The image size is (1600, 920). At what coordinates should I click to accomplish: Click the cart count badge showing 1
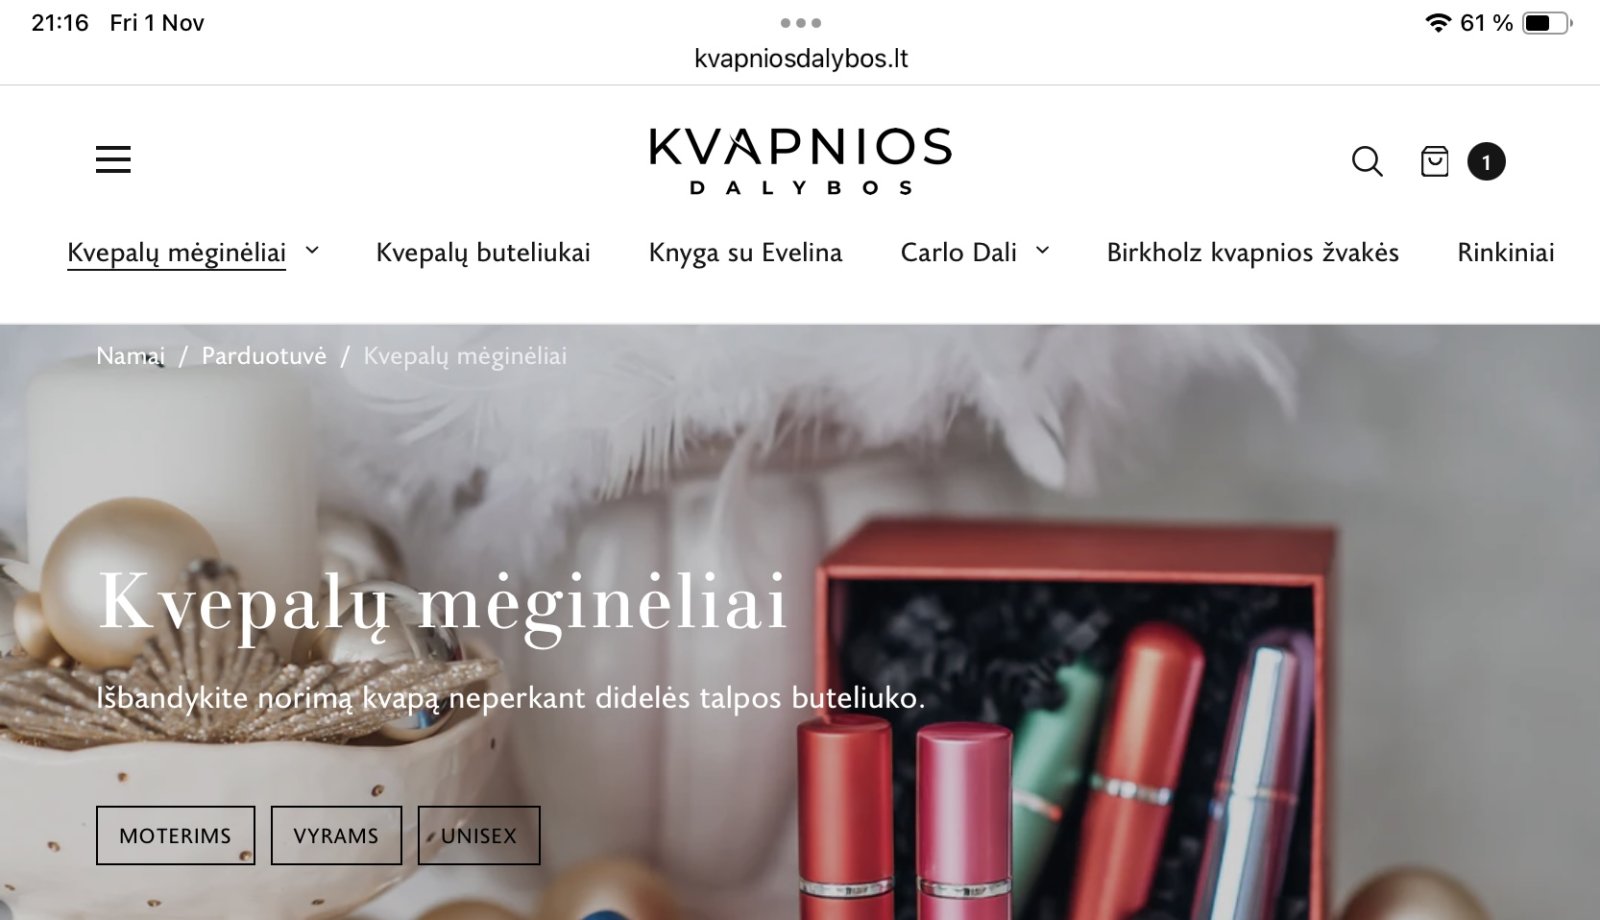1486,162
